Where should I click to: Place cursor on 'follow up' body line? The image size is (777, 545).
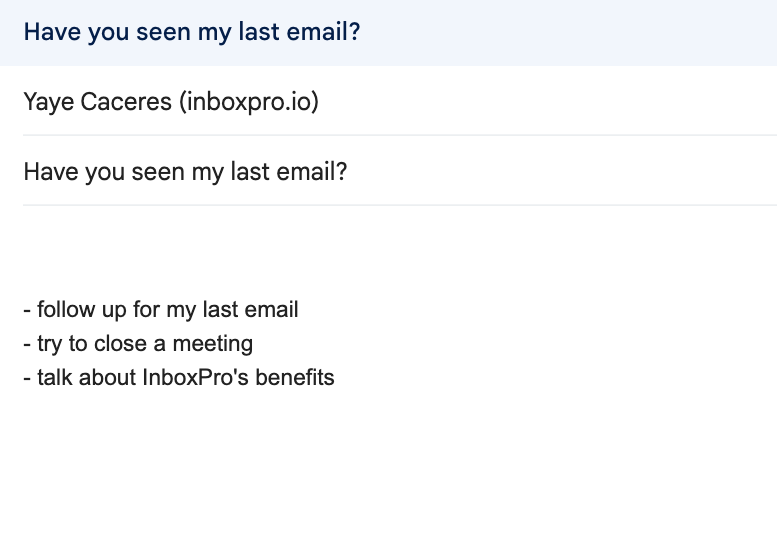click(x=160, y=310)
